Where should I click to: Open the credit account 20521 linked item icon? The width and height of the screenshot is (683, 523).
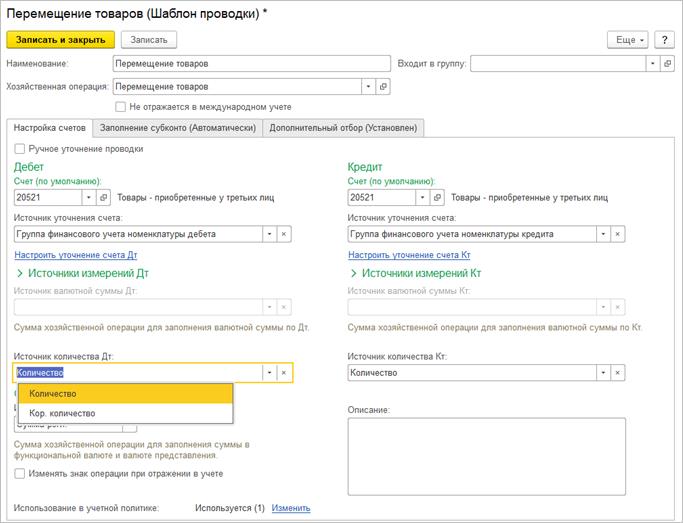pyautogui.click(x=436, y=198)
